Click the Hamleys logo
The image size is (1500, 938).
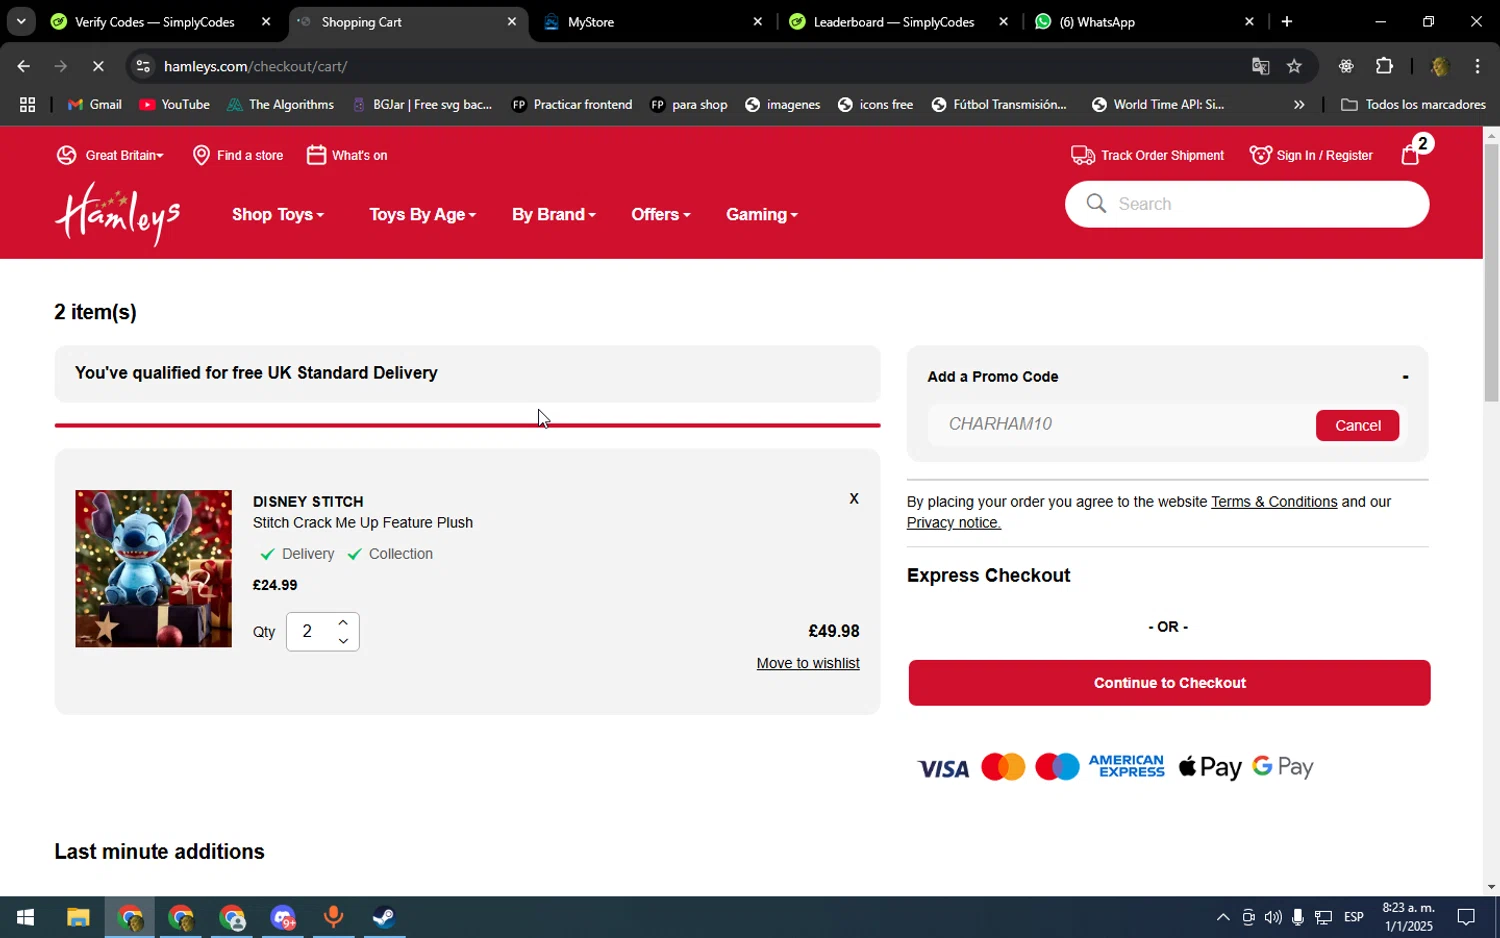118,213
